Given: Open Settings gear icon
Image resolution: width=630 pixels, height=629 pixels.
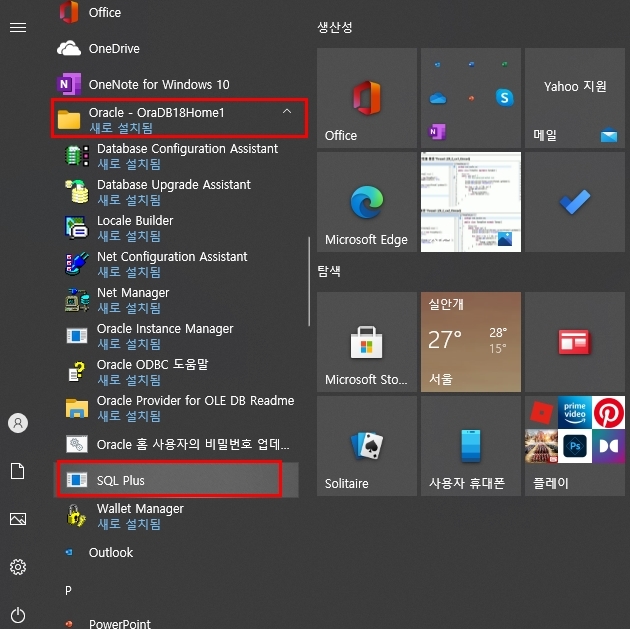Looking at the screenshot, I should (18, 567).
